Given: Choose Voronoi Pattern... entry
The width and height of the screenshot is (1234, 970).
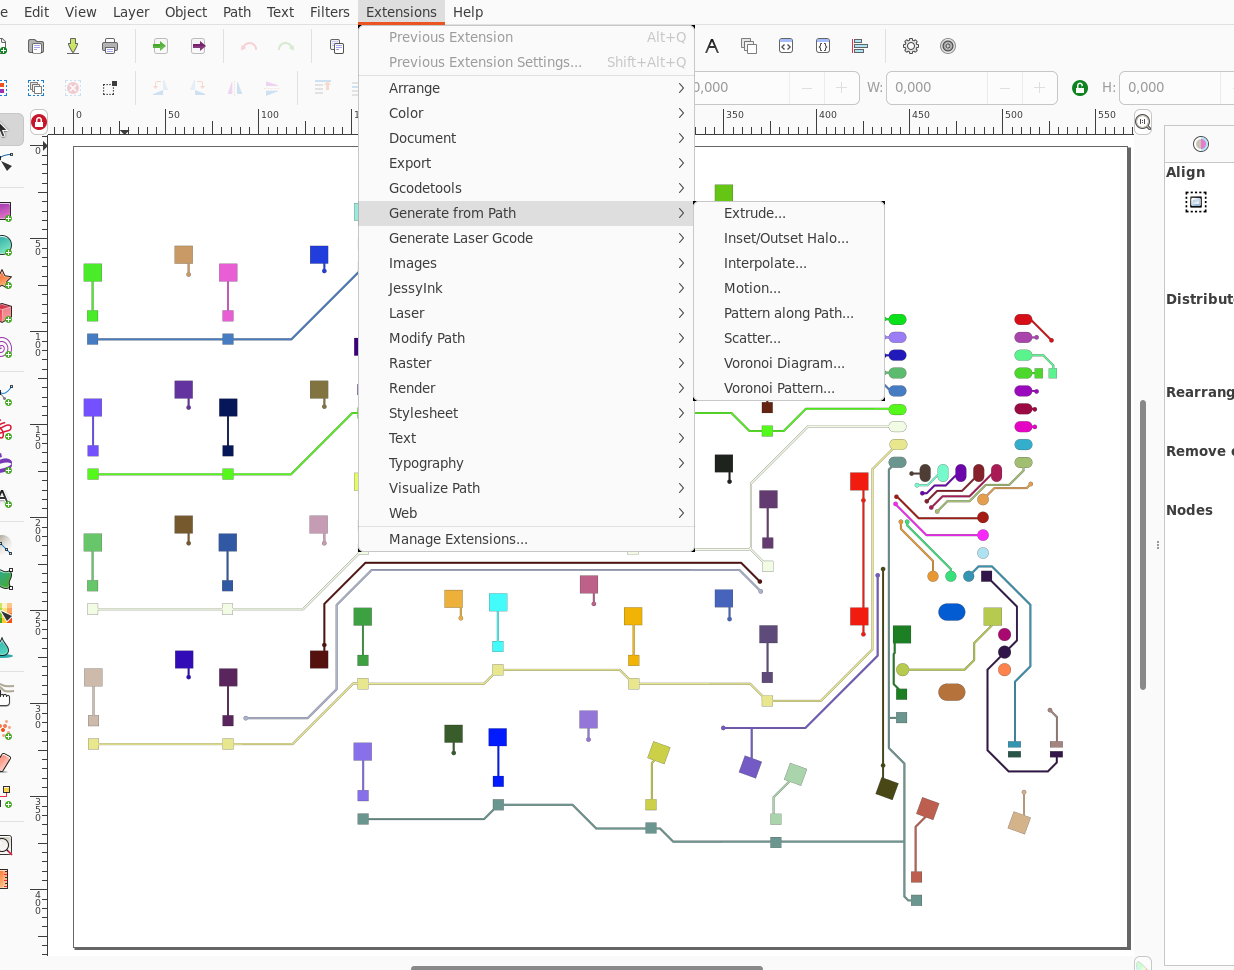Looking at the screenshot, I should [789, 388].
